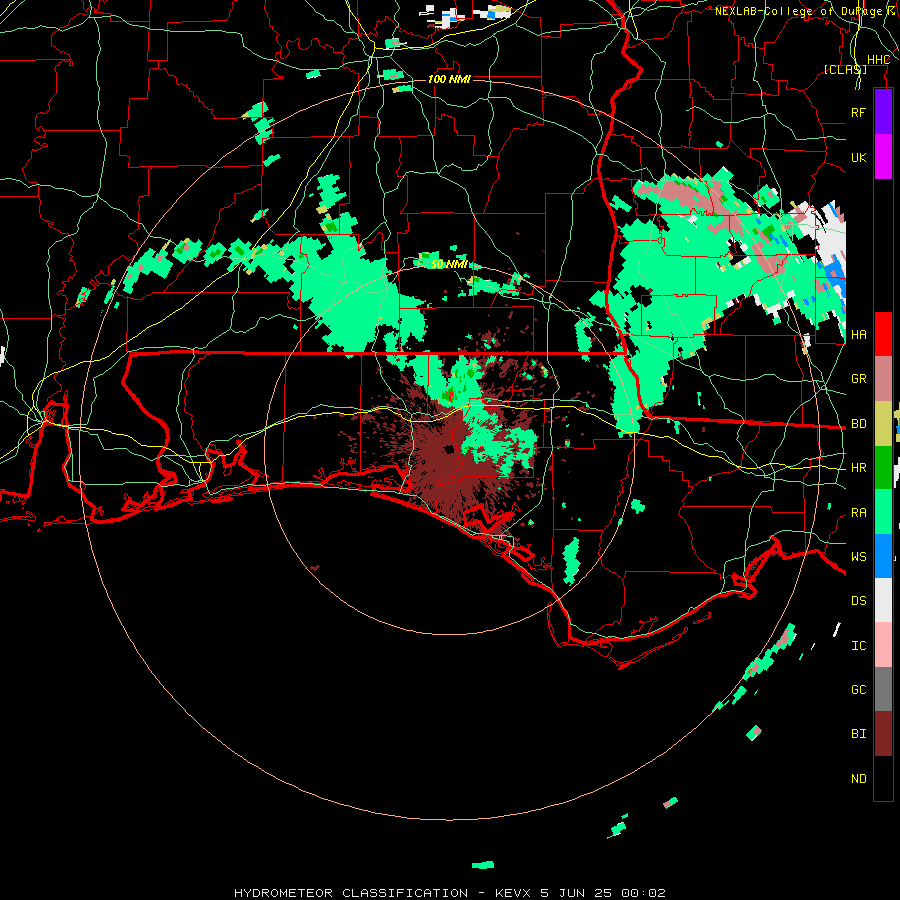Select the khaki BD legend swatch
The image size is (900, 900).
coord(883,423)
